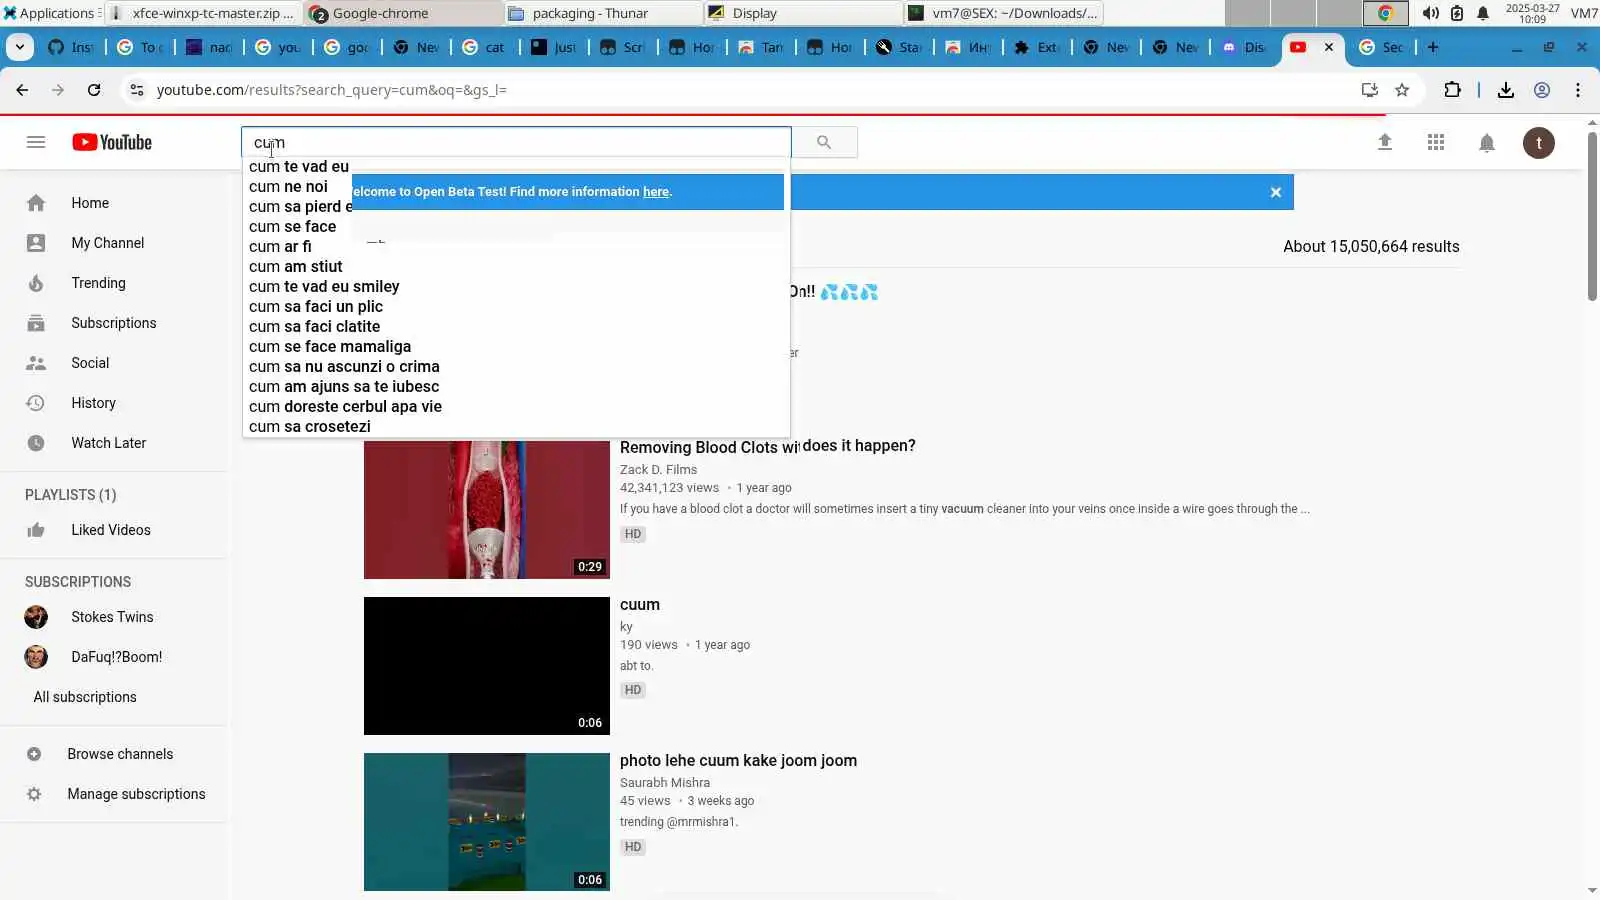The height and width of the screenshot is (900, 1600).
Task: Open the system notification bell in panel
Action: (x=1483, y=13)
